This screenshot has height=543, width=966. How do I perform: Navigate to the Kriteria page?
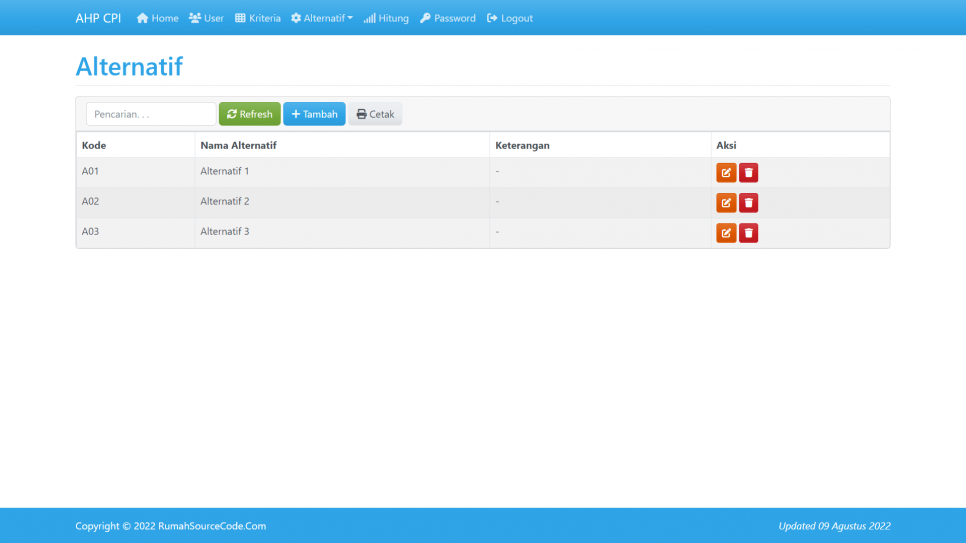258,18
